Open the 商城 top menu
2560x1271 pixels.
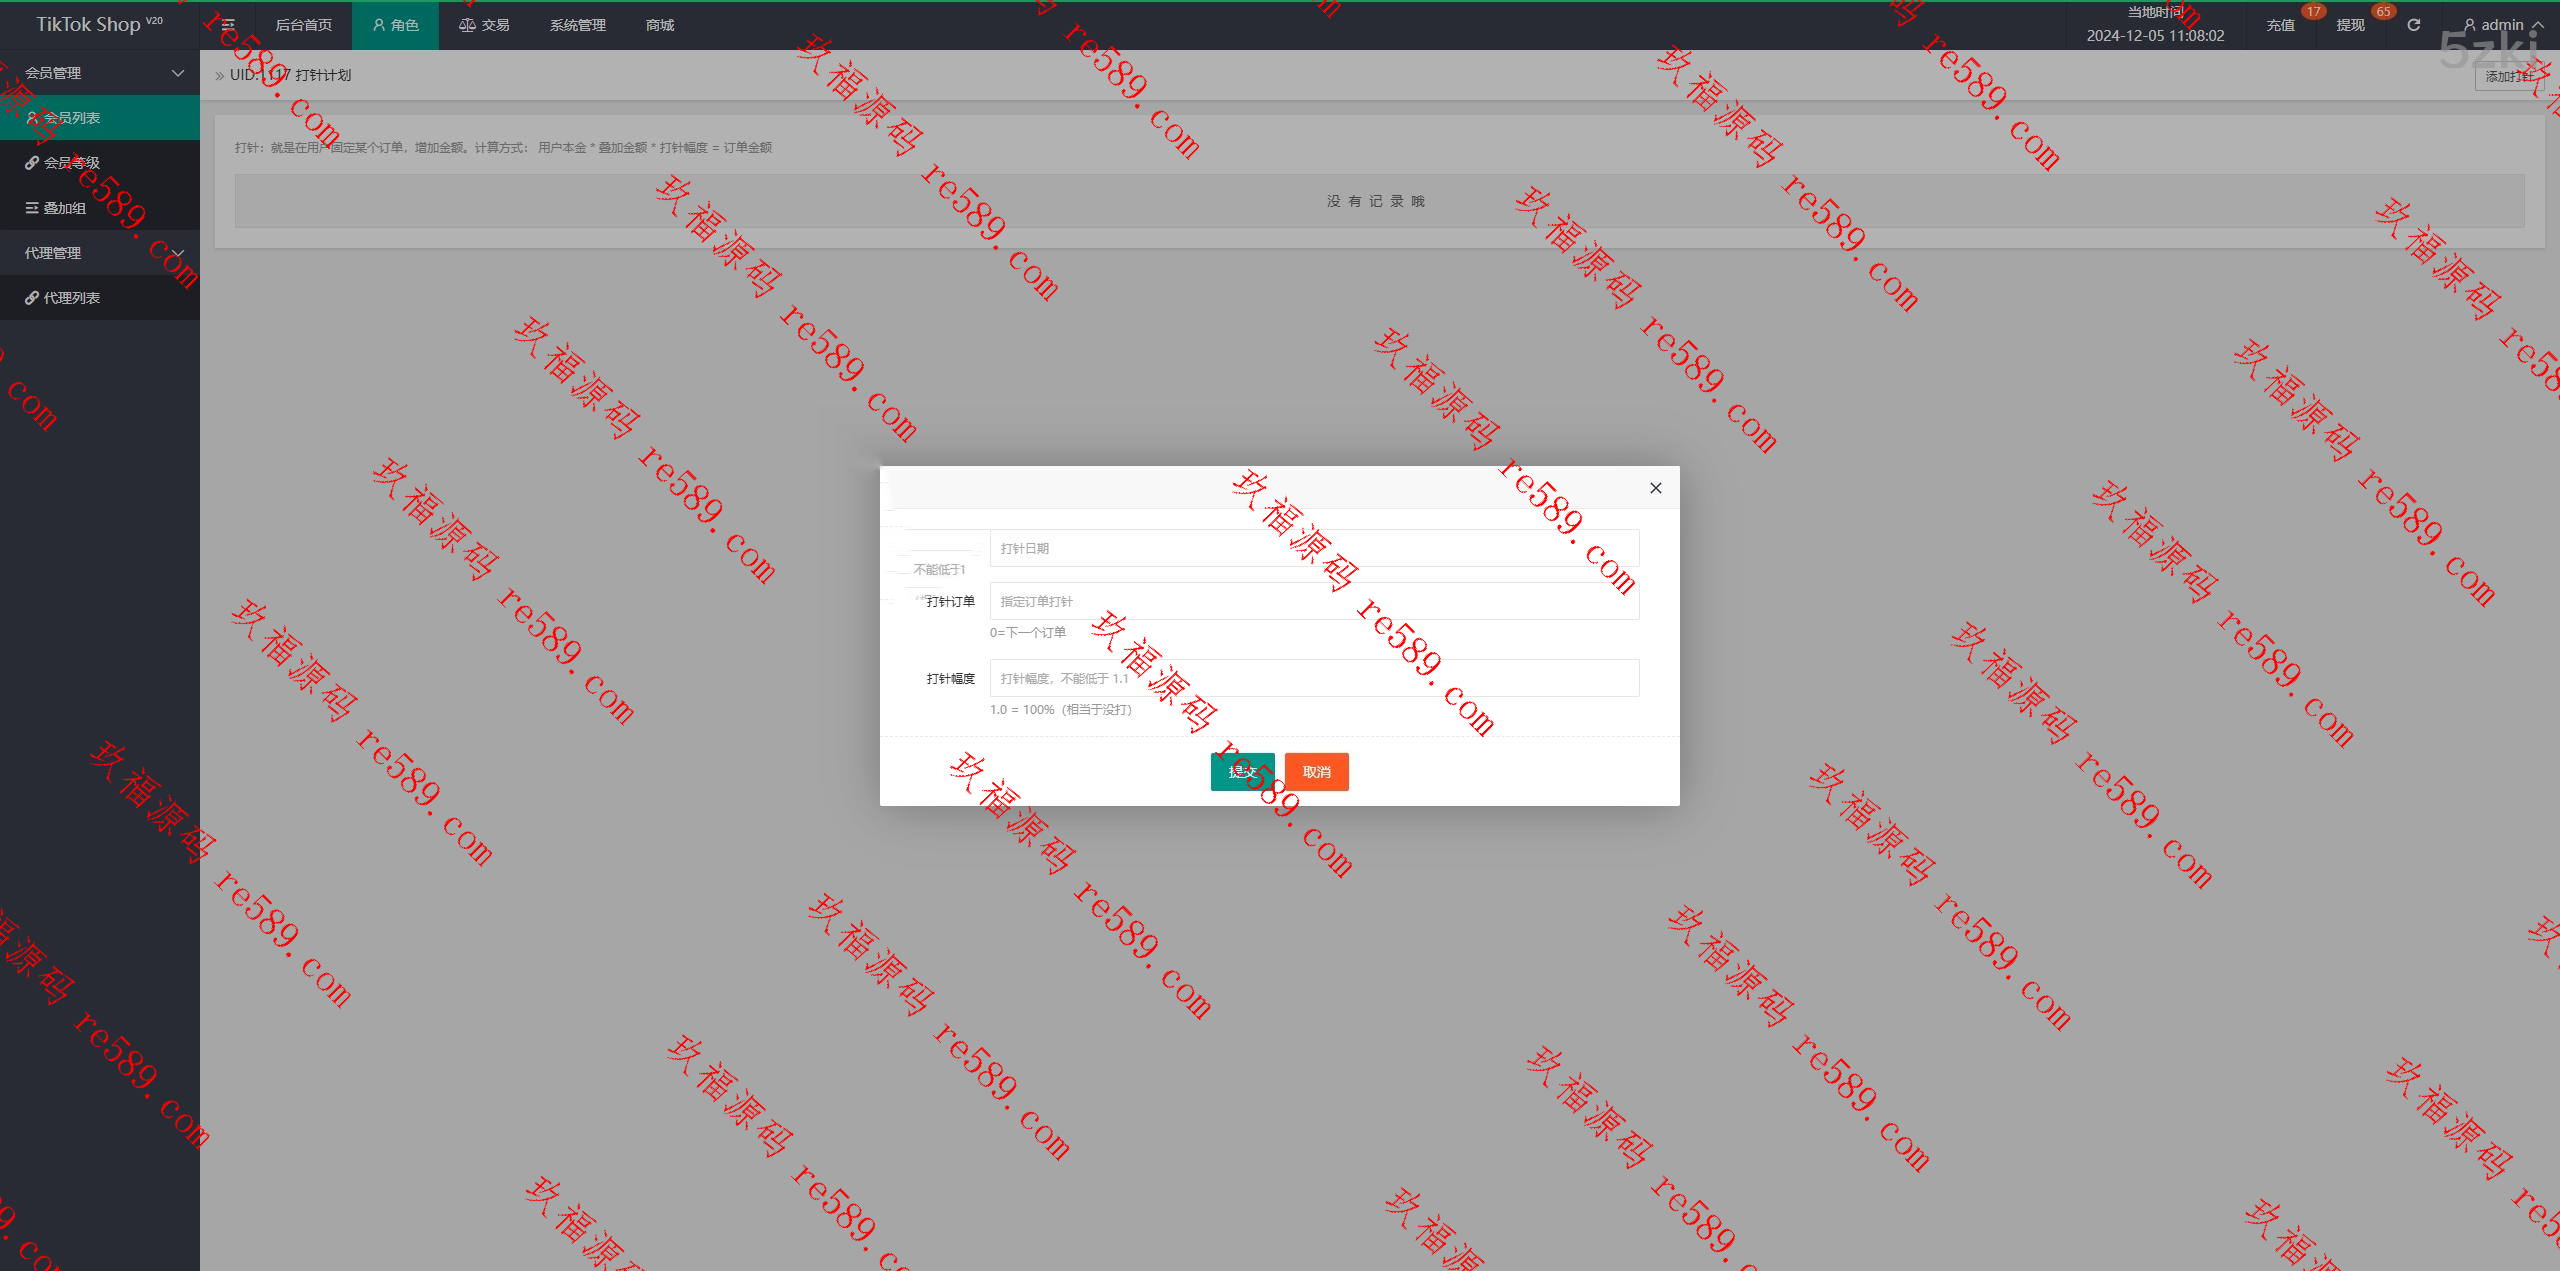coord(660,25)
